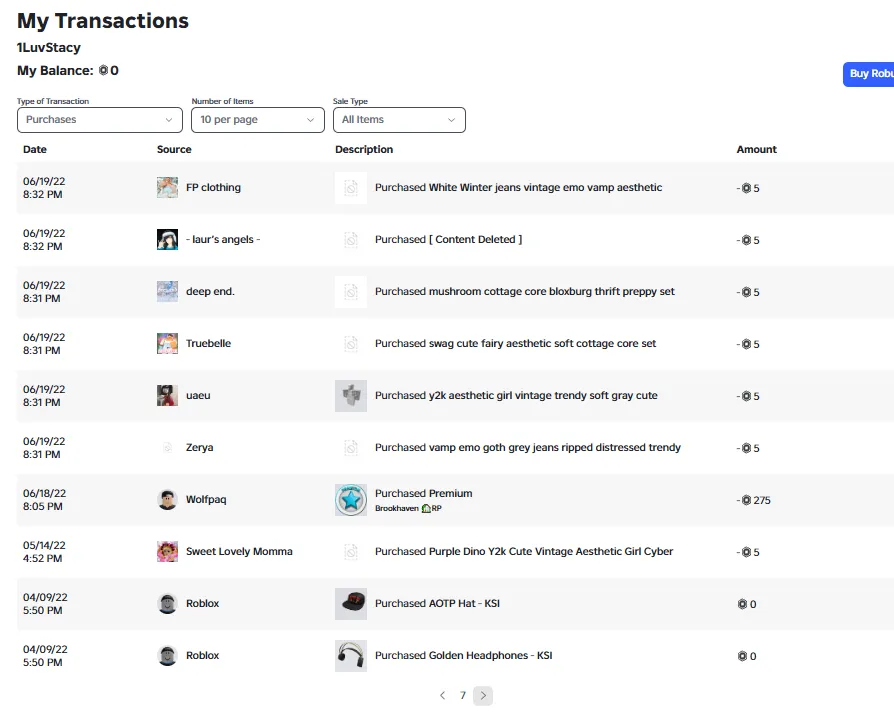Open the Golden Headphones - KSI item image

tap(351, 655)
